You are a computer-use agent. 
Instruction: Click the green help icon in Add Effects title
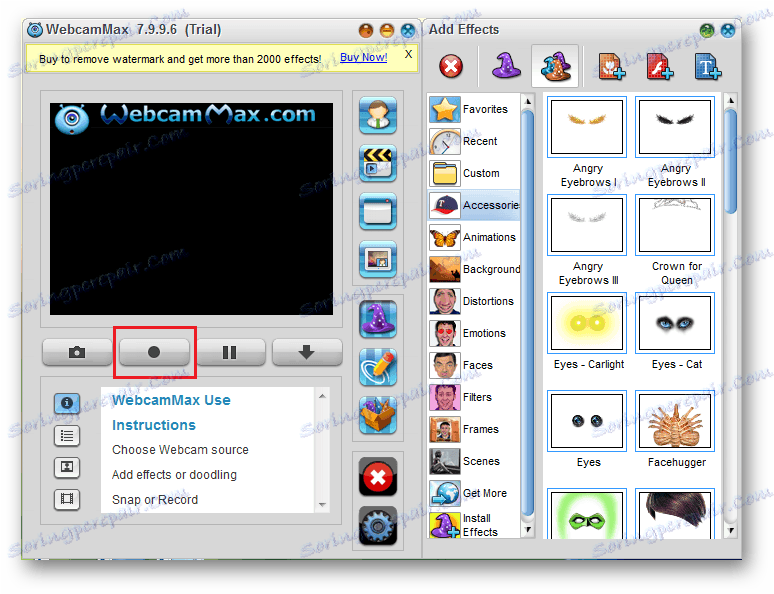(706, 31)
